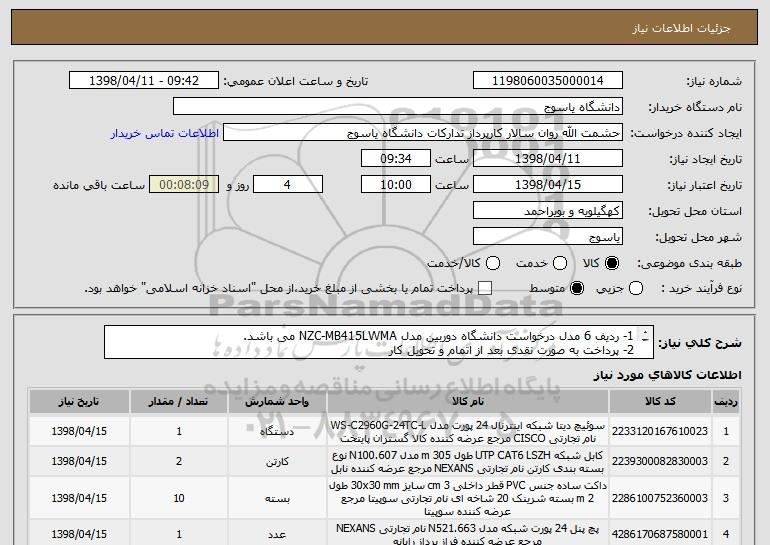
Task: Click the request creator name field
Action: click(x=423, y=133)
